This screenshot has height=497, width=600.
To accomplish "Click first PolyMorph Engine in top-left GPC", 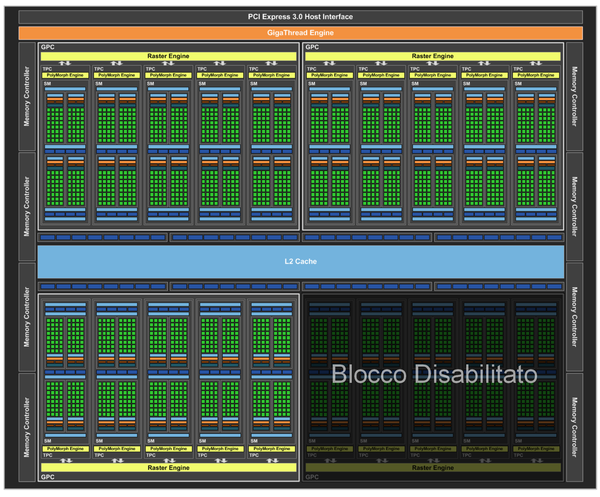I will point(65,75).
